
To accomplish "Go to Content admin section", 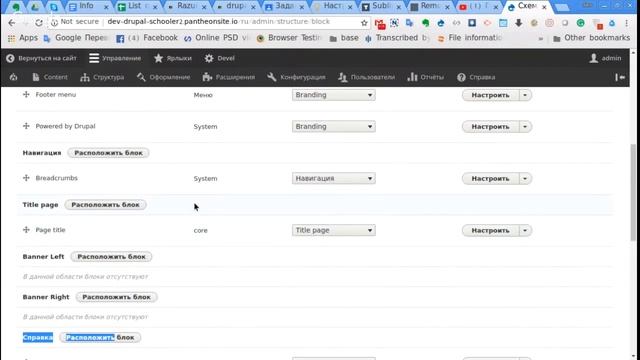I will coord(50,77).
